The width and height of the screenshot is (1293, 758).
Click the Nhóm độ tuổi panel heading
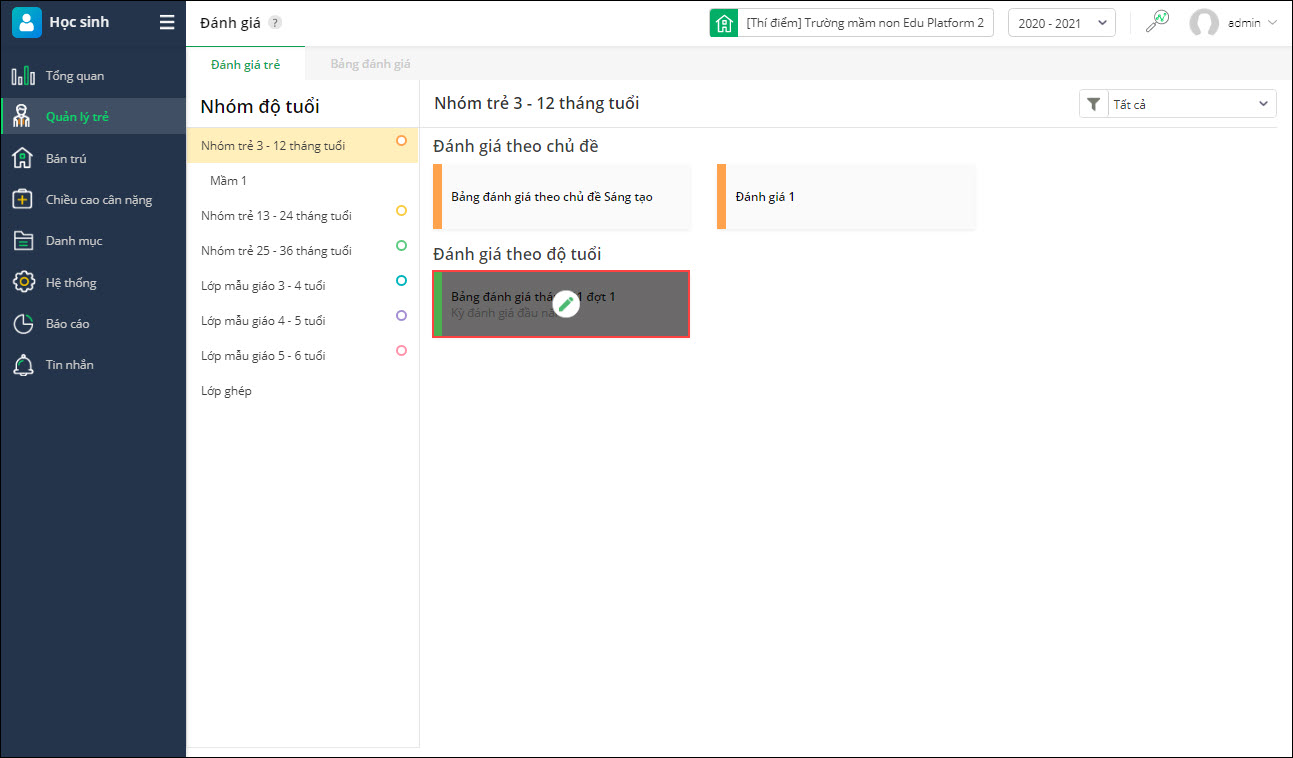click(x=260, y=106)
